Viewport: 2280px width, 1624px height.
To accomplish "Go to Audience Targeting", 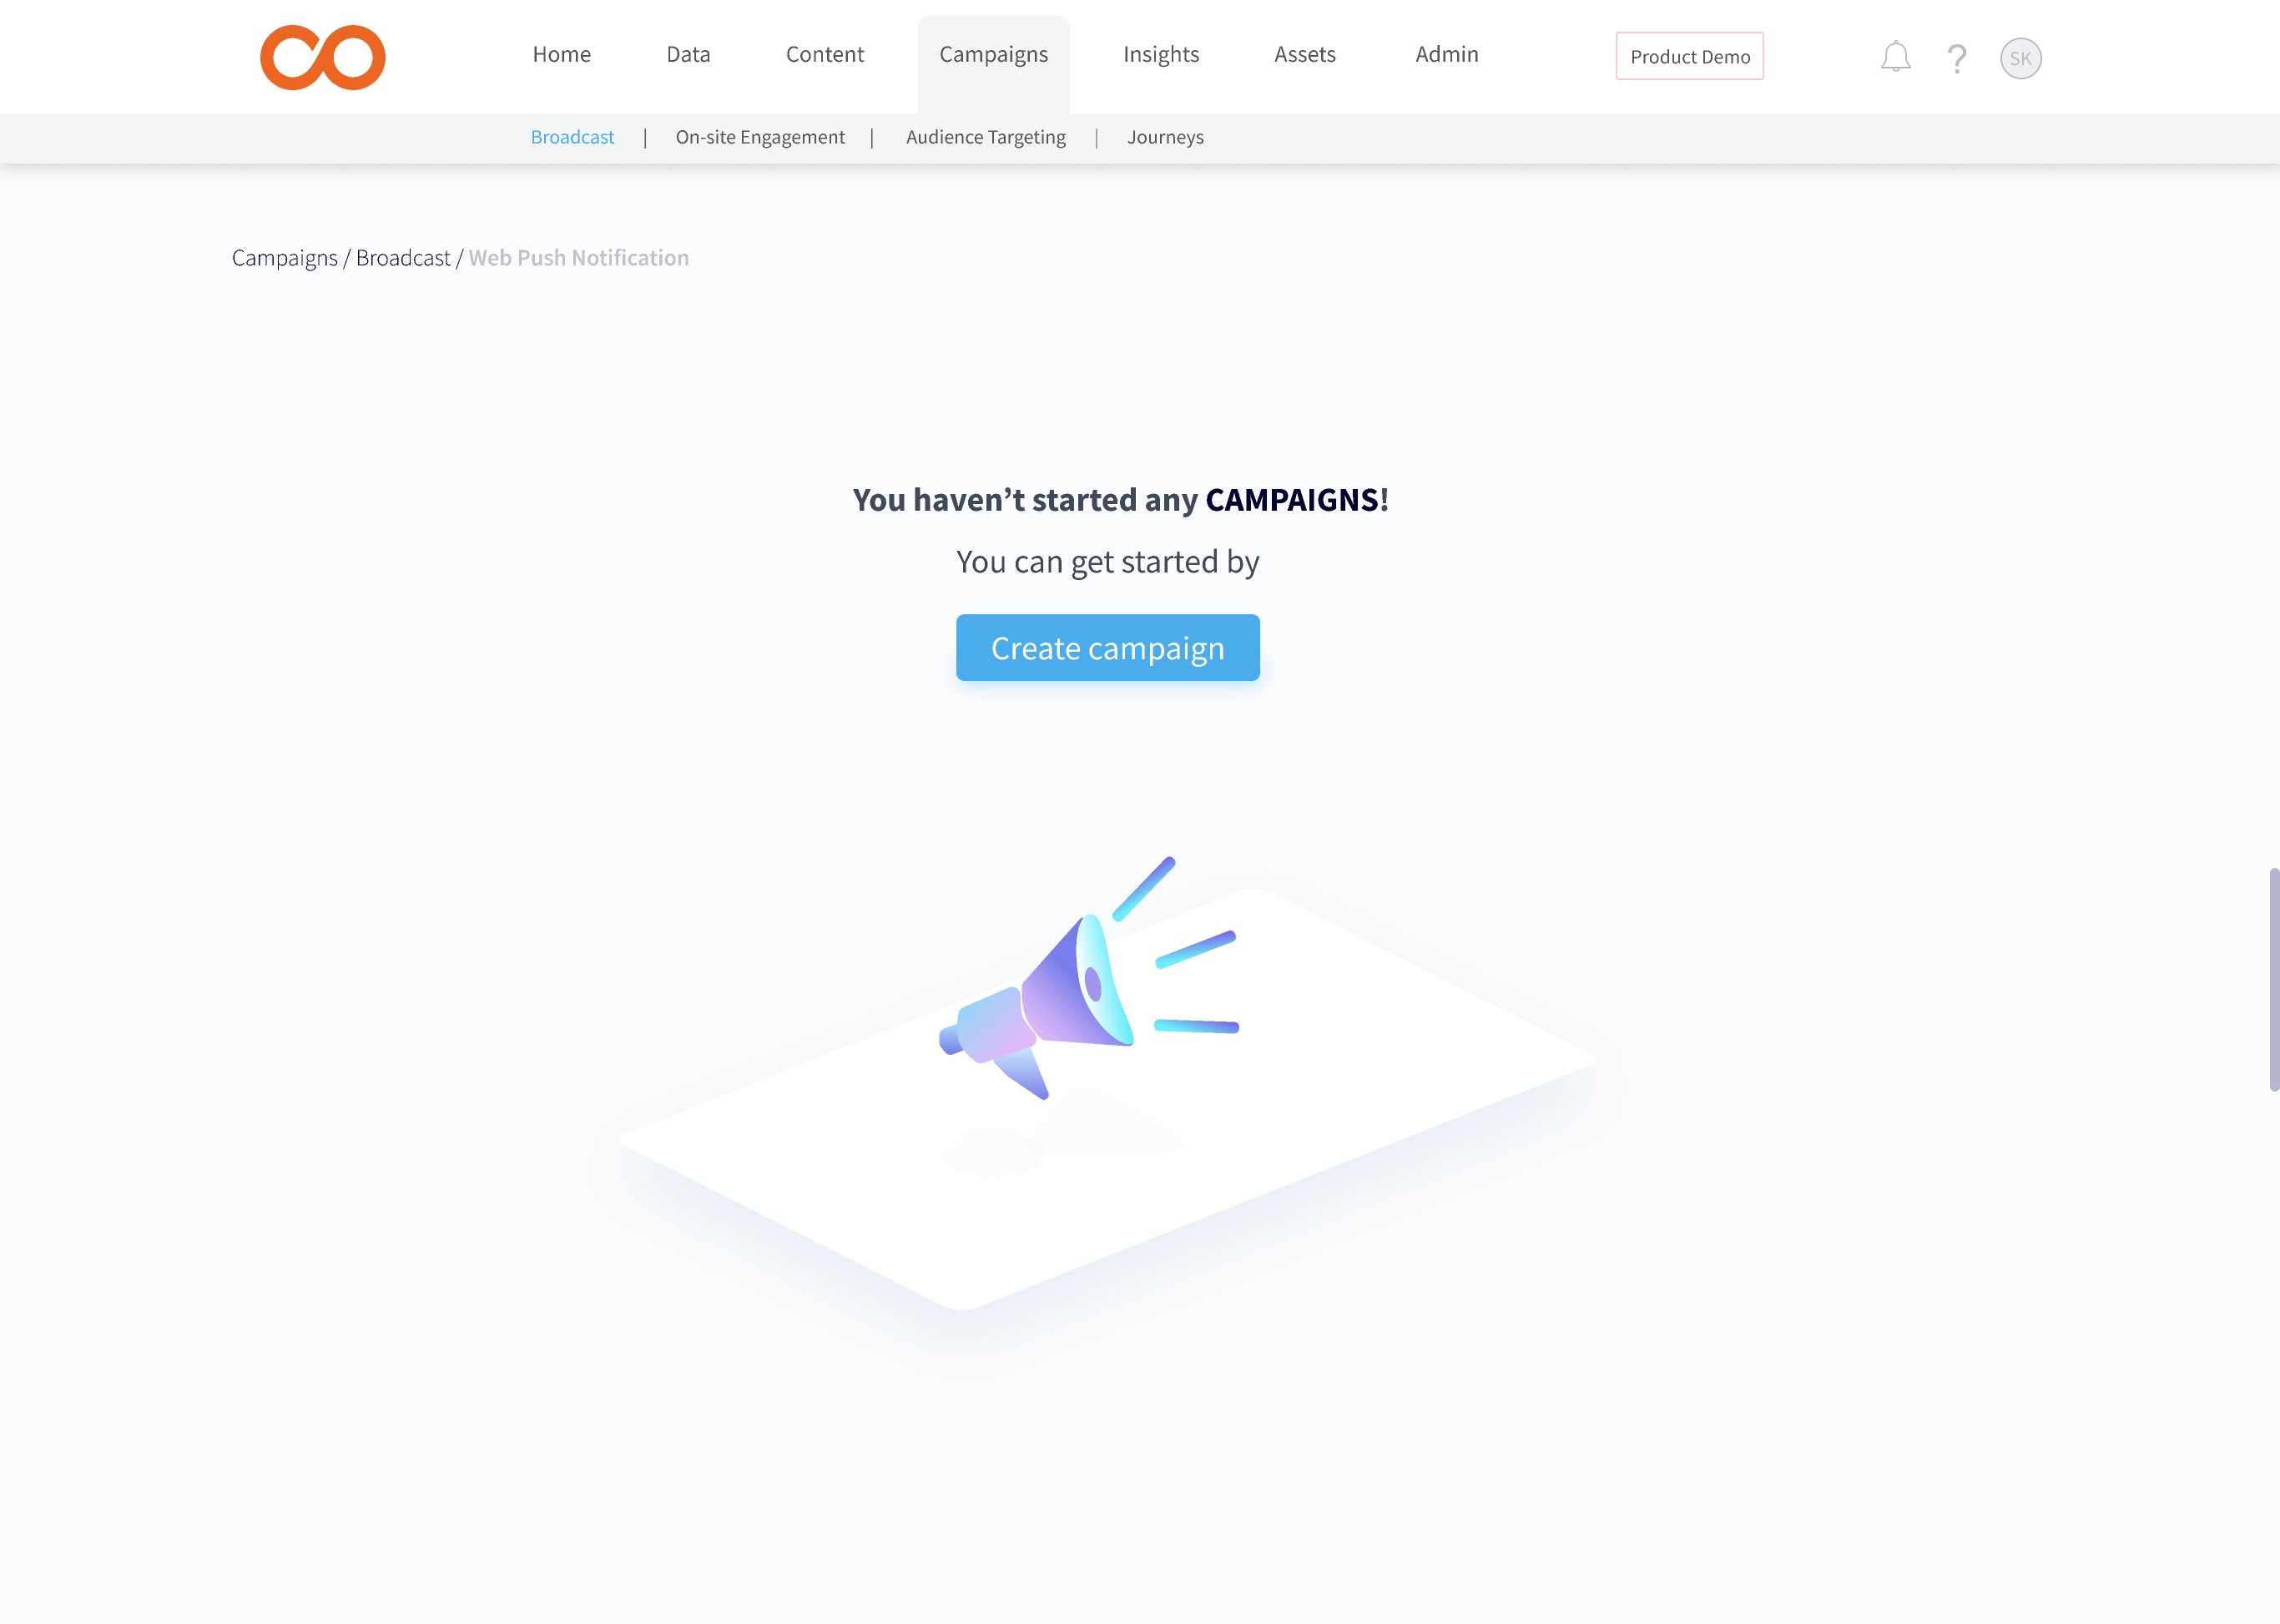I will tap(985, 137).
